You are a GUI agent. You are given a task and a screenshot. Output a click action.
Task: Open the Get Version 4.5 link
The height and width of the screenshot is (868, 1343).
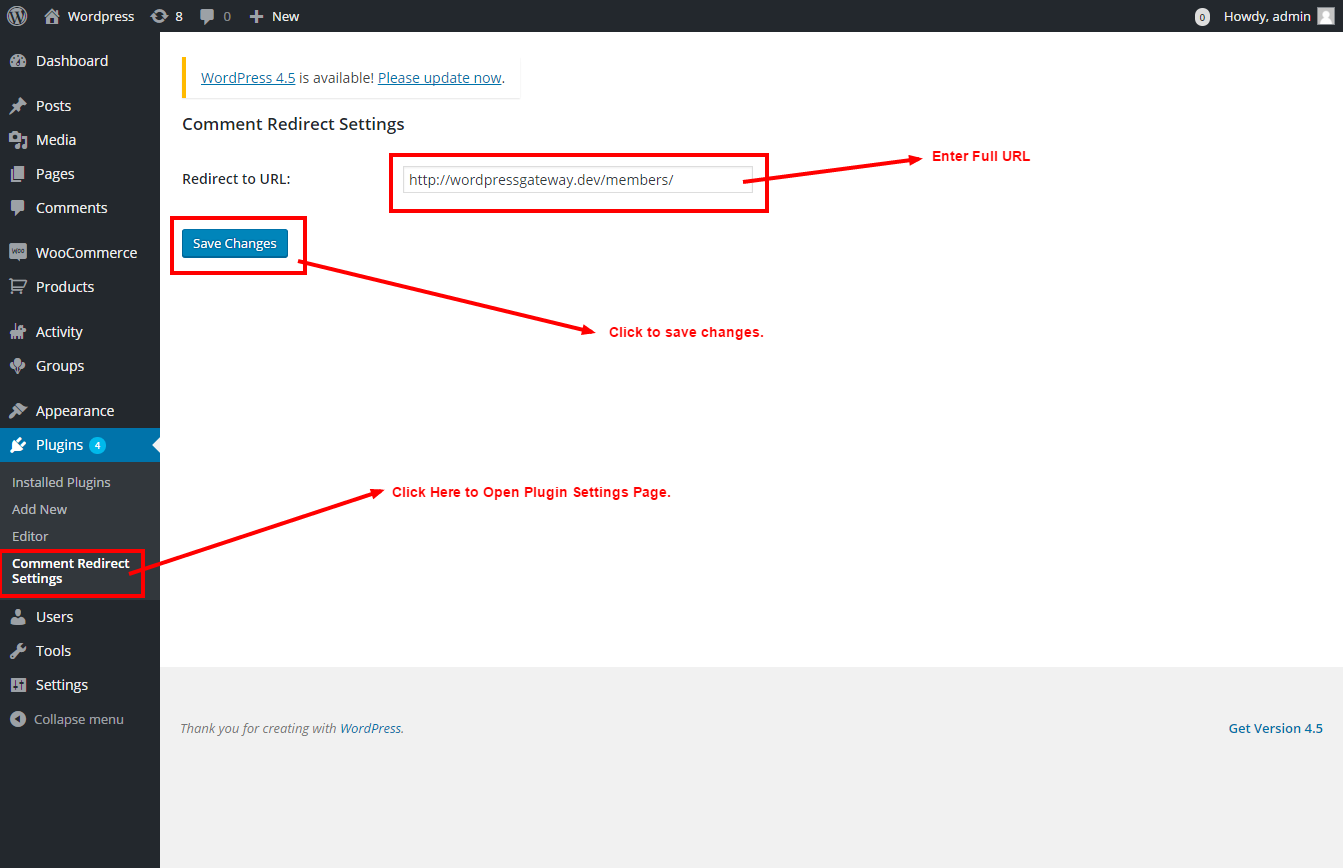(x=1275, y=729)
